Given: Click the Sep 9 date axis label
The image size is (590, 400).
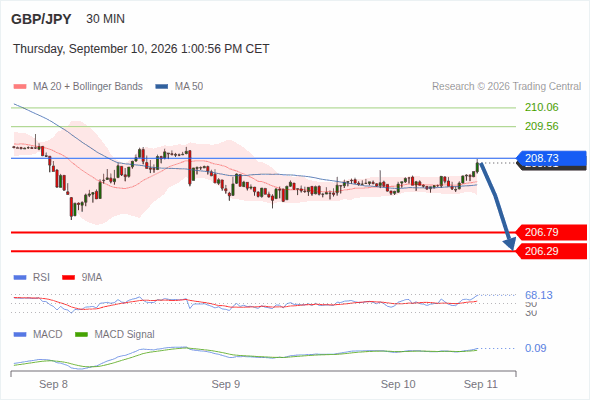Looking at the screenshot, I should 226,384.
